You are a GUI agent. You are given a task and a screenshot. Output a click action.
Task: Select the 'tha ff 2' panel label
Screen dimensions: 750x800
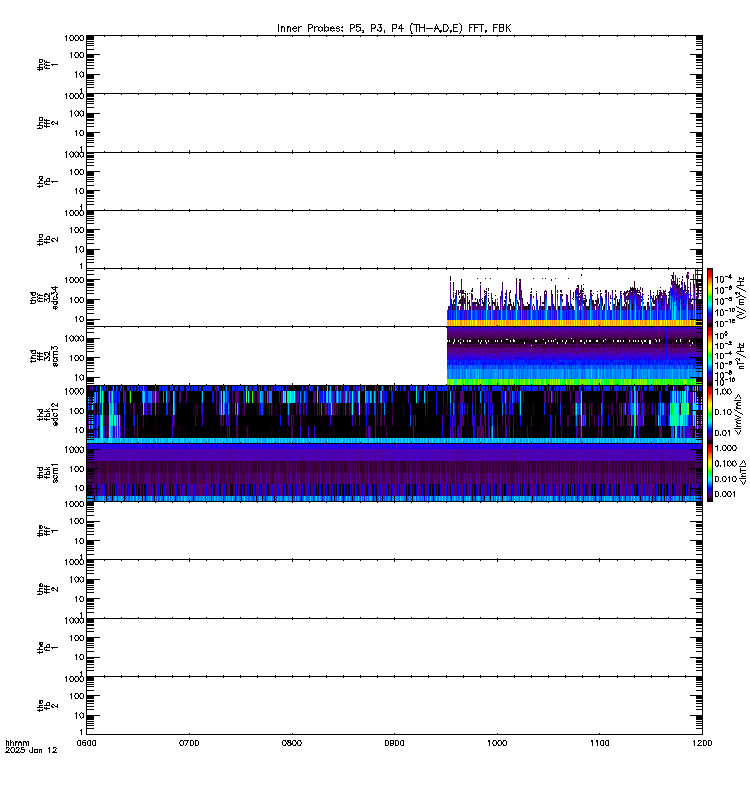click(x=47, y=122)
